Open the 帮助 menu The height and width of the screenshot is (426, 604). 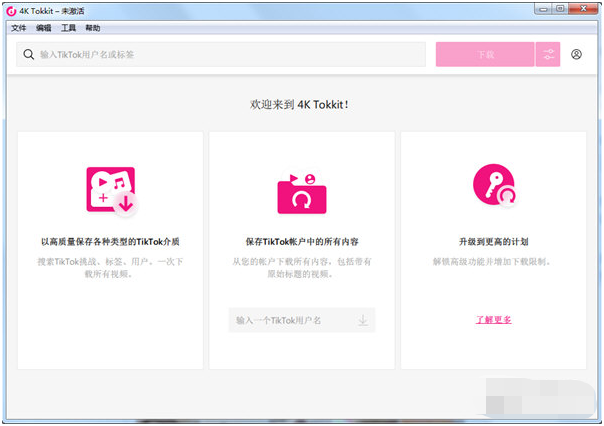tap(93, 28)
